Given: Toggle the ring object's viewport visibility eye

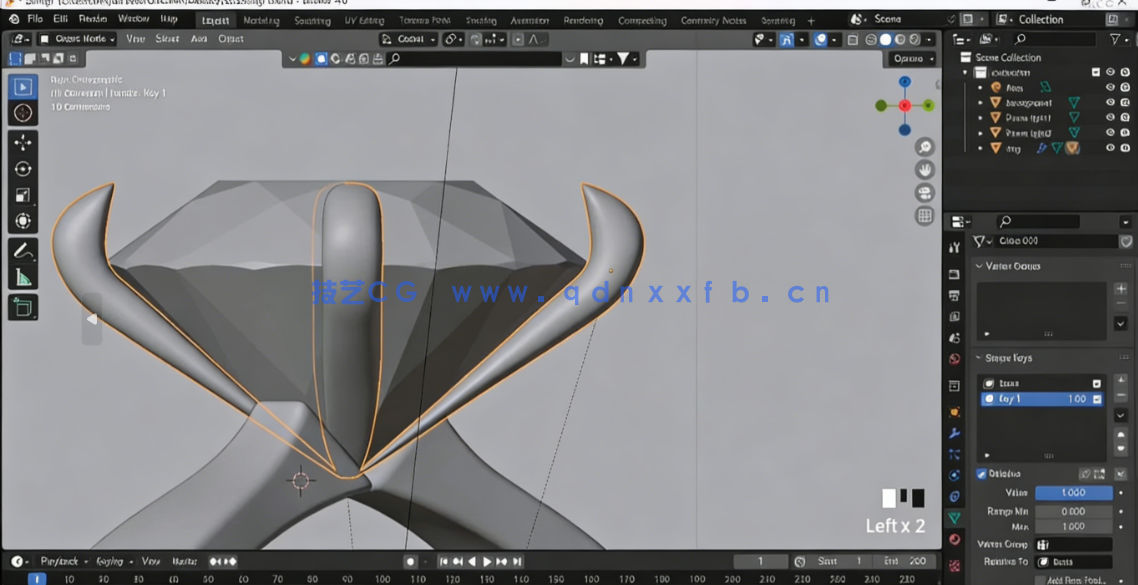Looking at the screenshot, I should pos(1110,147).
